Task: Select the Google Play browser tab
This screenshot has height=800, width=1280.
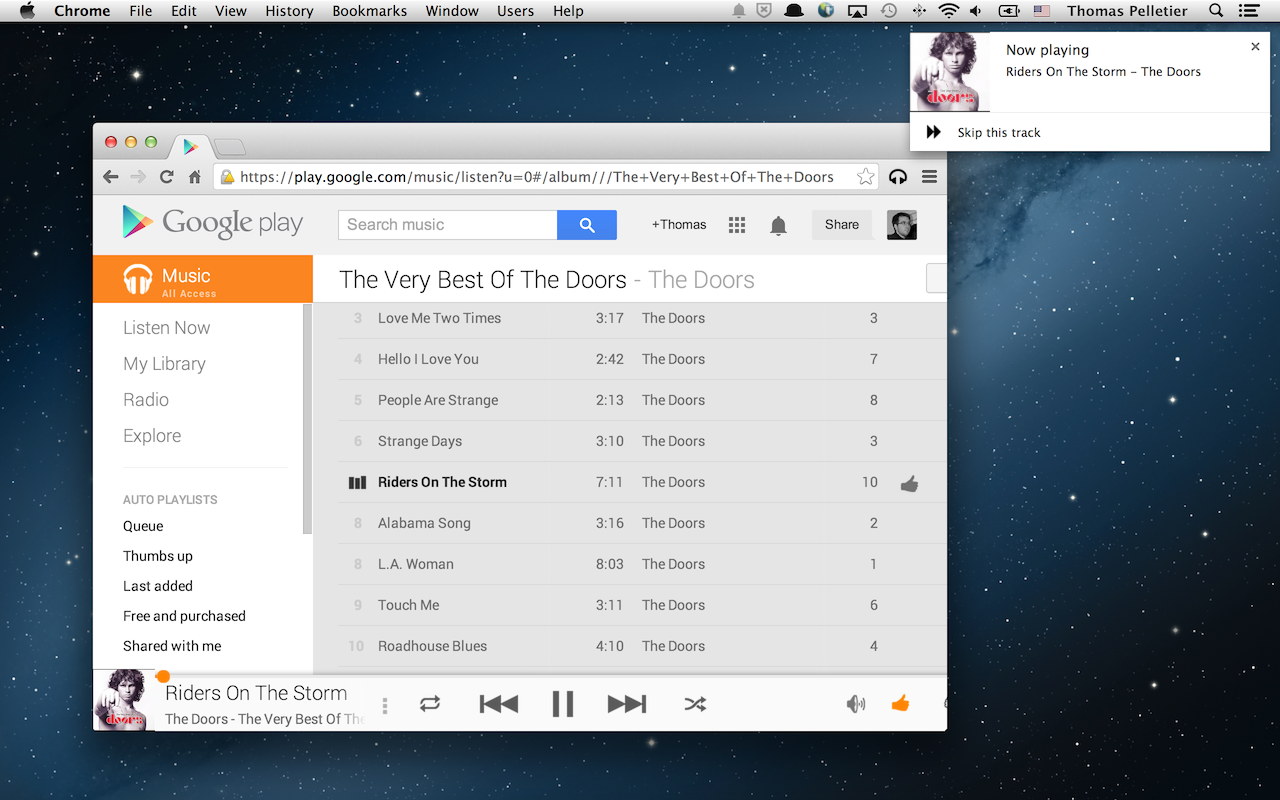Action: click(190, 147)
